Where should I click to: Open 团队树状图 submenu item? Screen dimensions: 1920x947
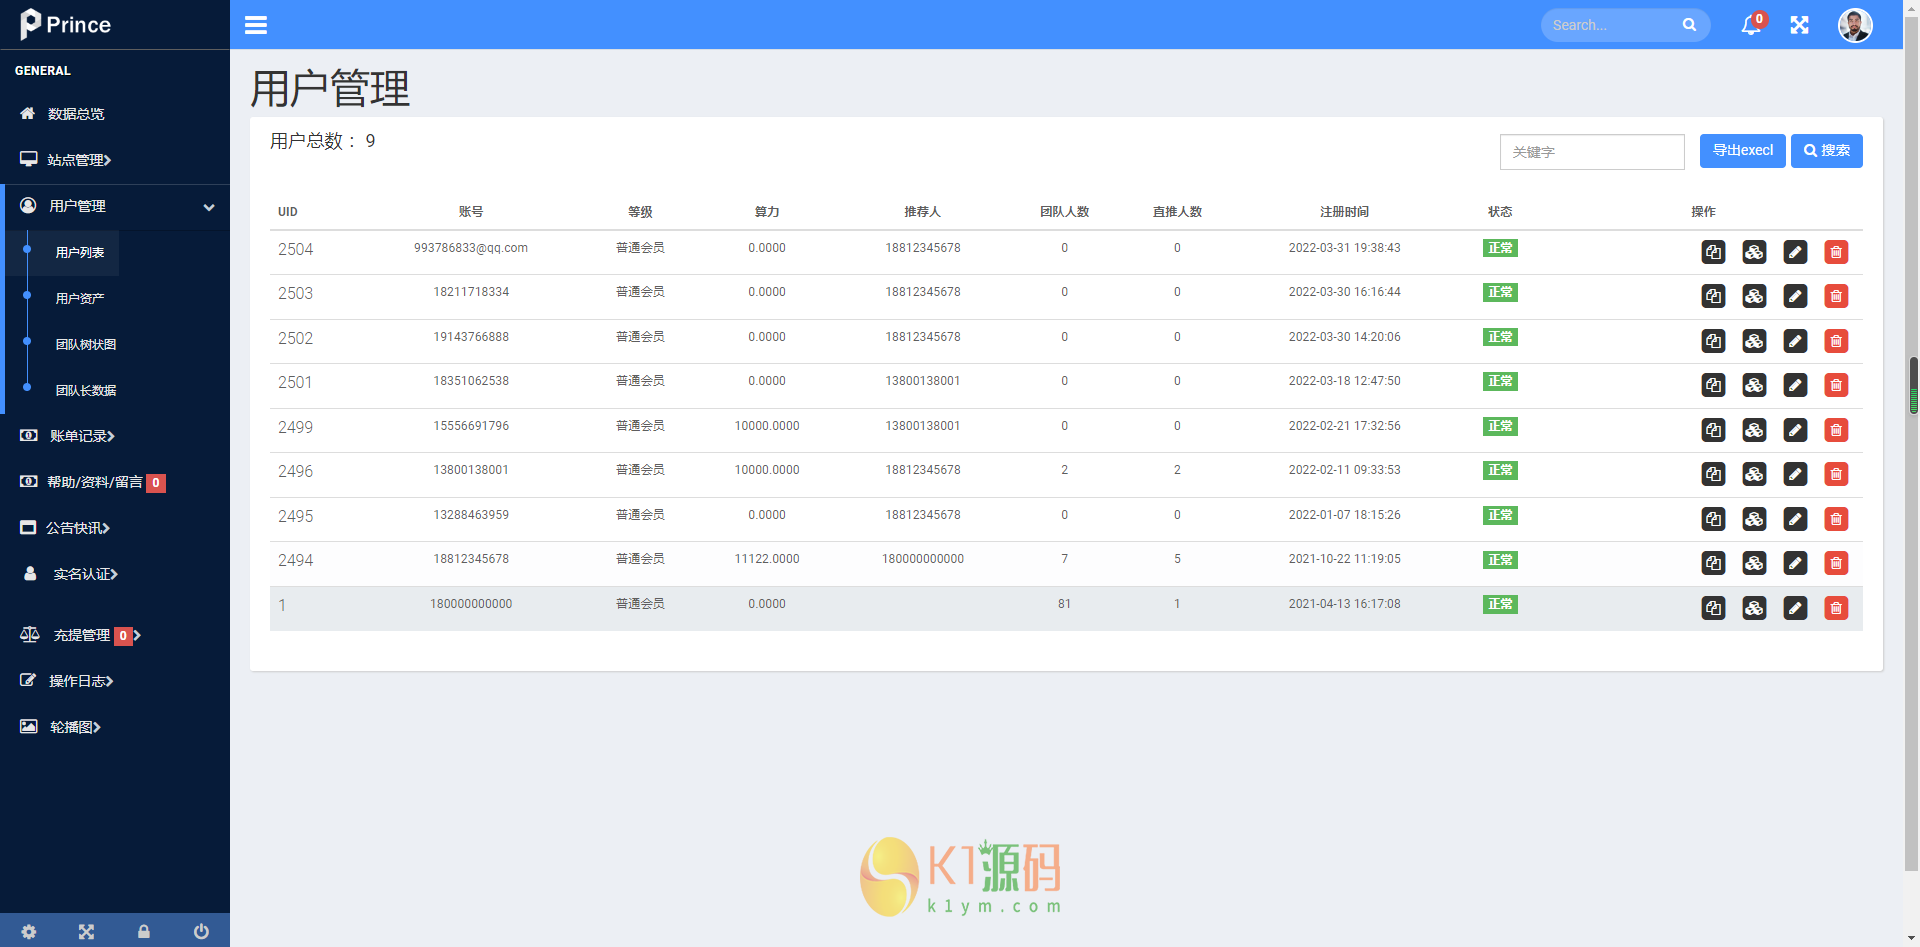[x=86, y=344]
